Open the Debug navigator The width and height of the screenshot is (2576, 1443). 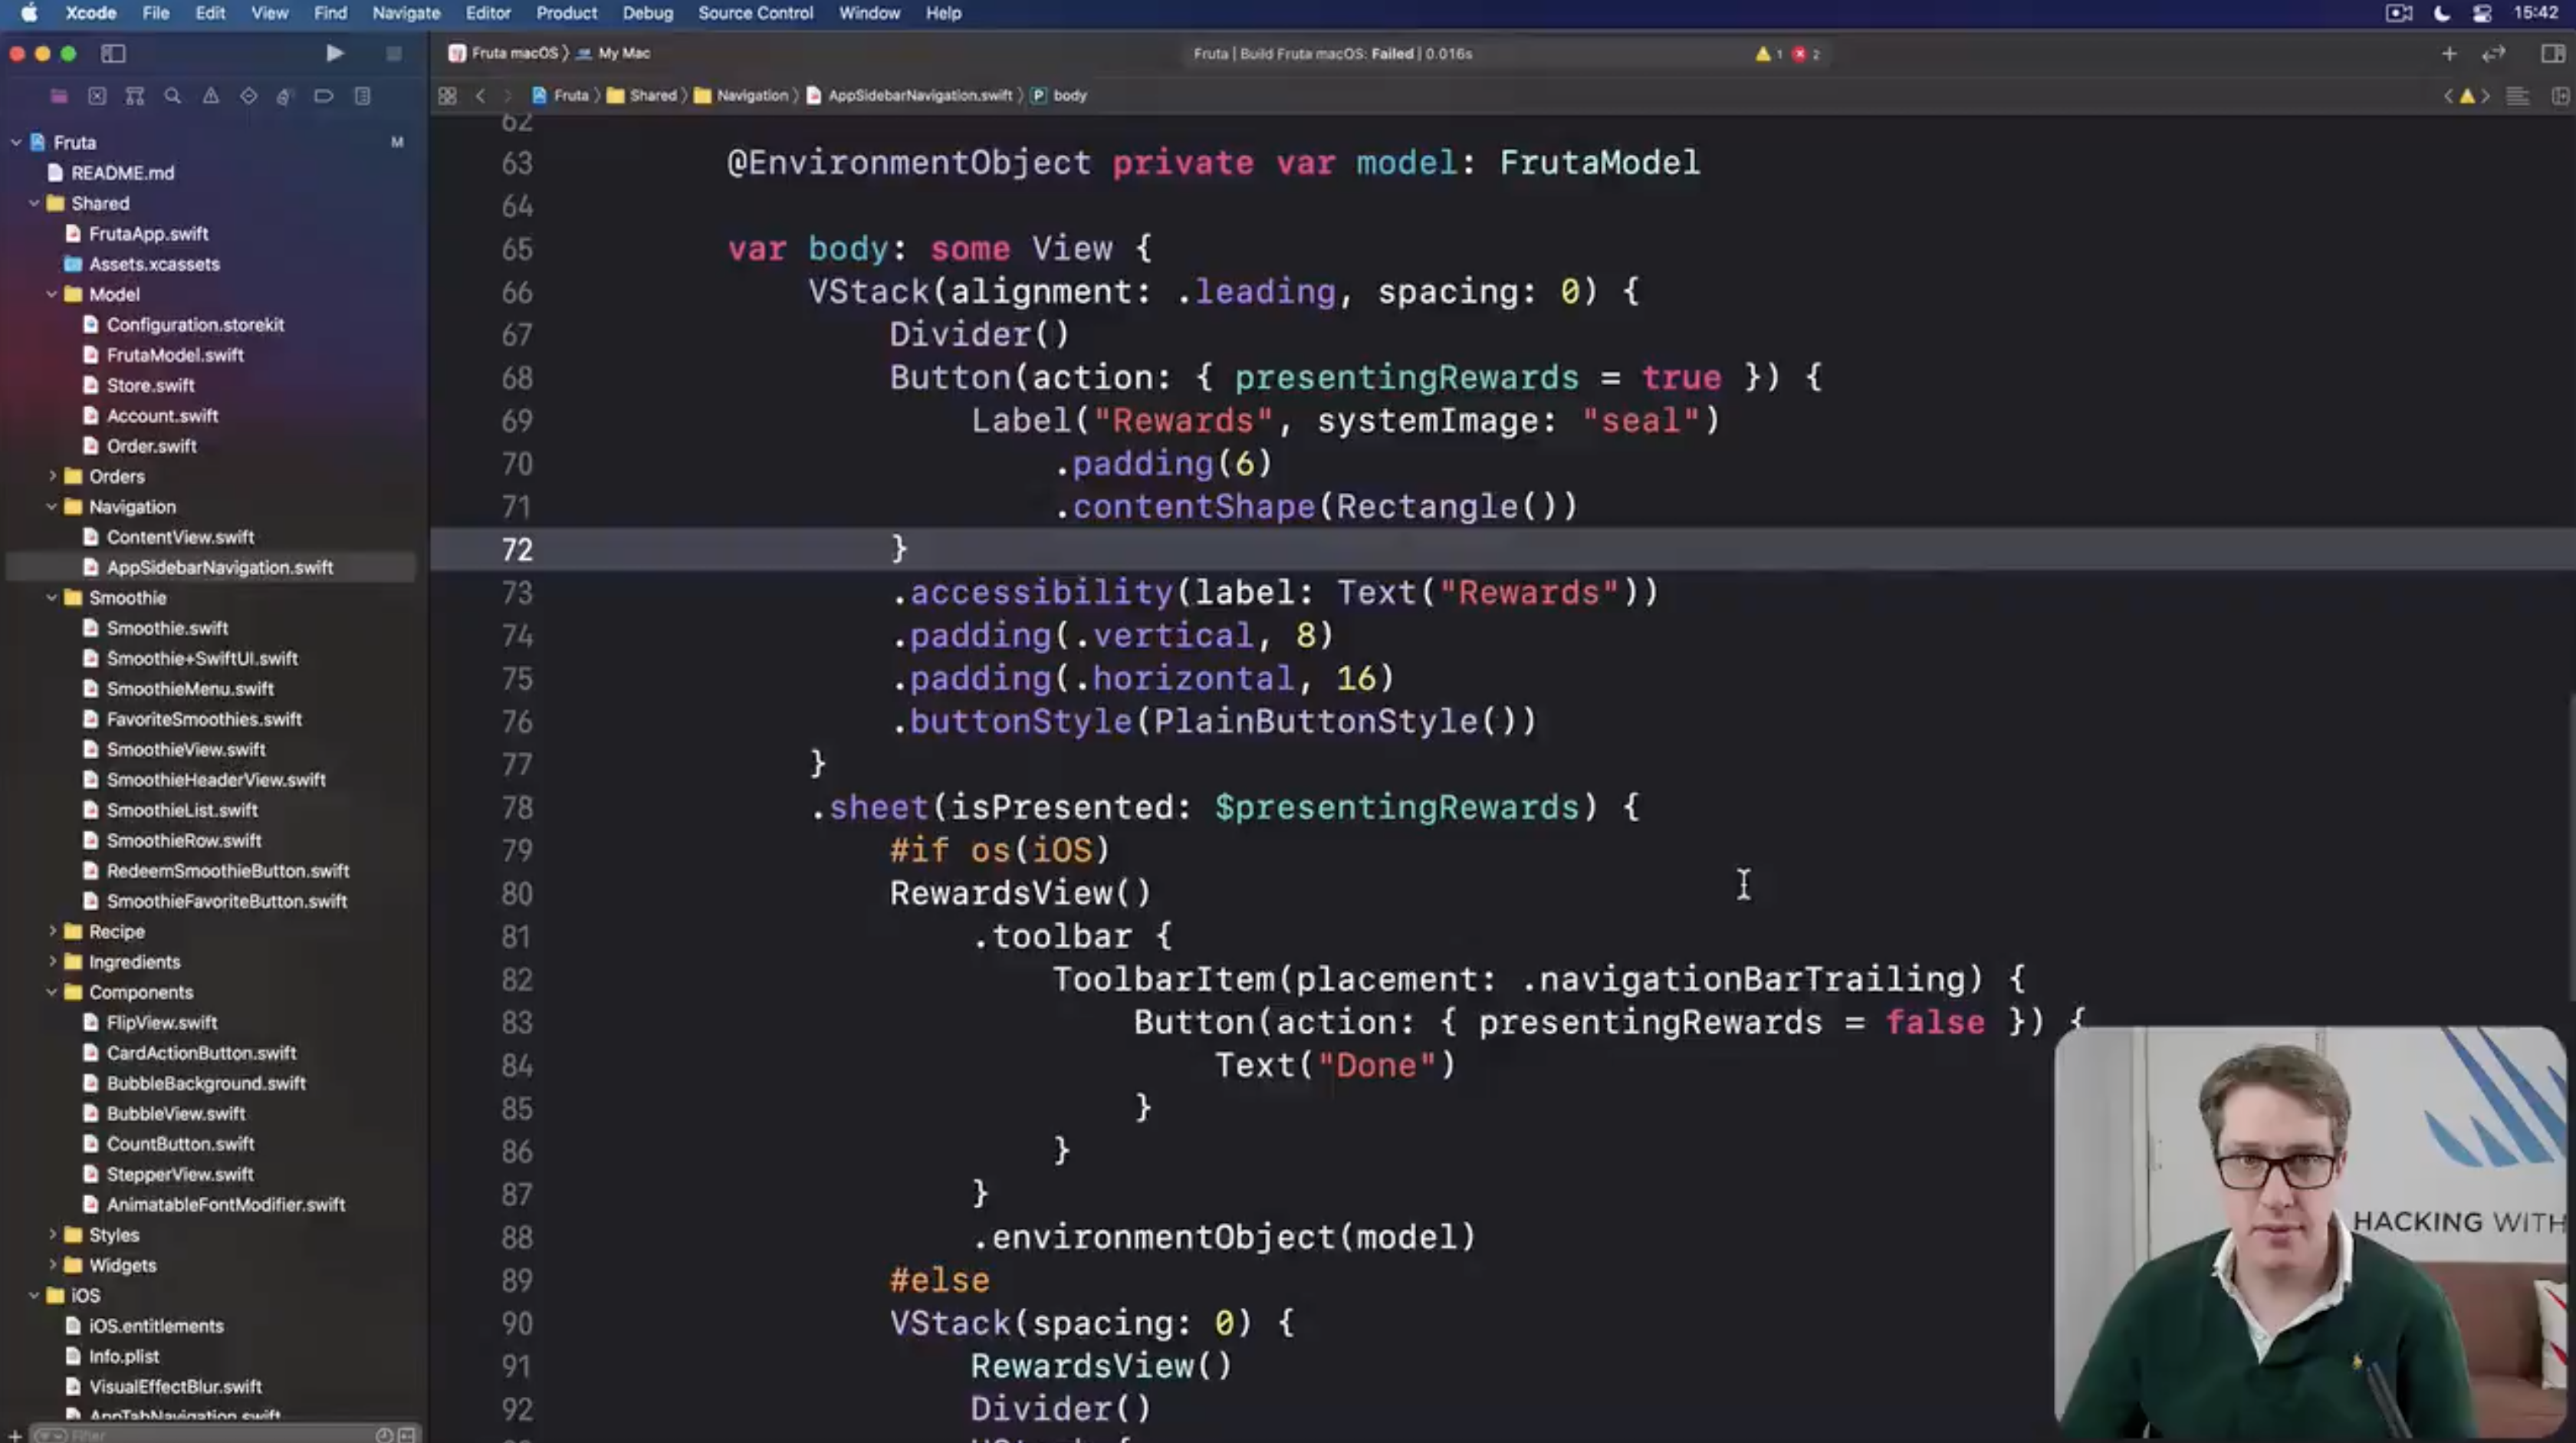(x=286, y=96)
